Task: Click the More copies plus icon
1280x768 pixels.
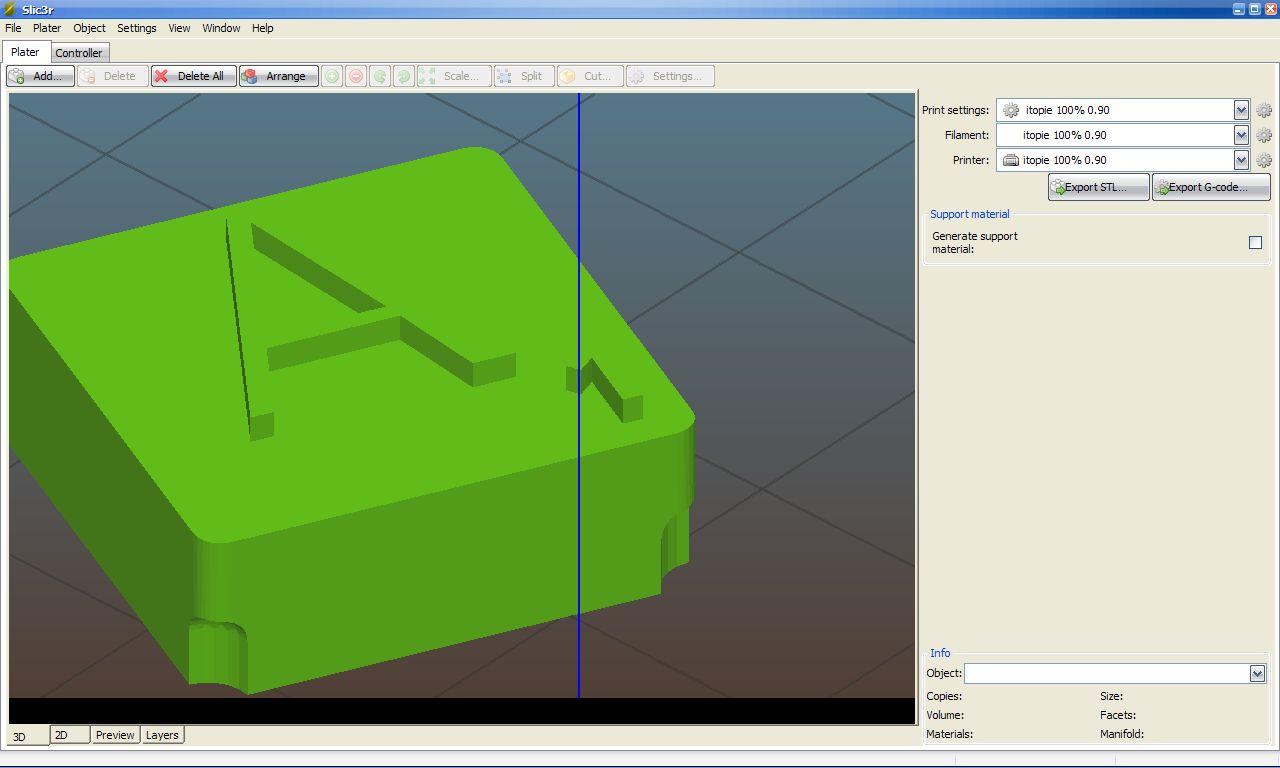Action: pyautogui.click(x=332, y=76)
